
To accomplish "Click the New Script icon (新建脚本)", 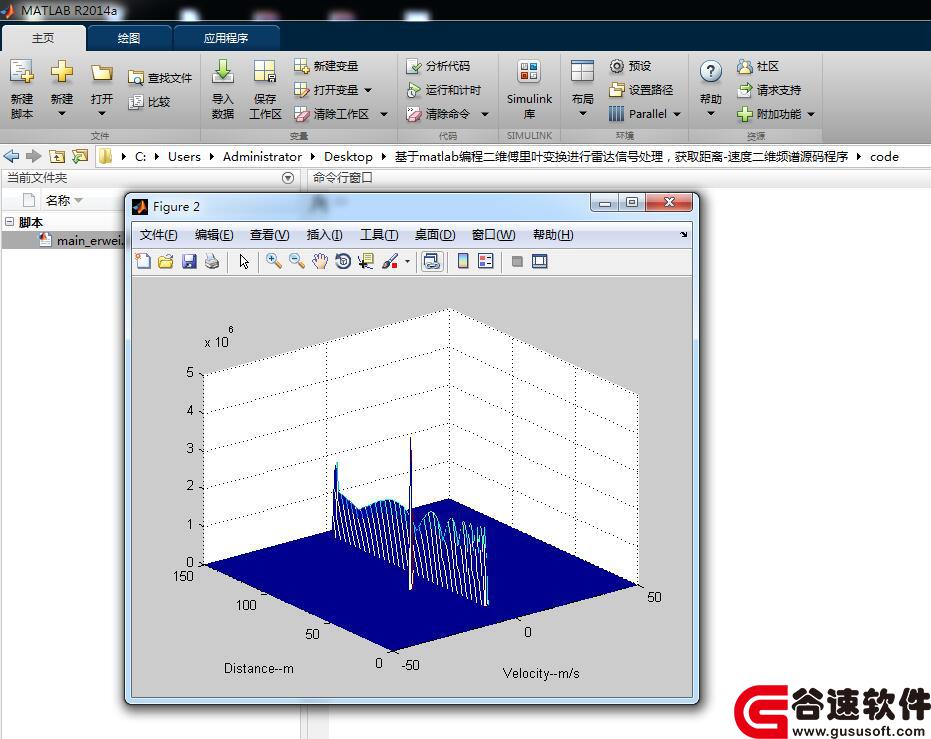I will 22,72.
